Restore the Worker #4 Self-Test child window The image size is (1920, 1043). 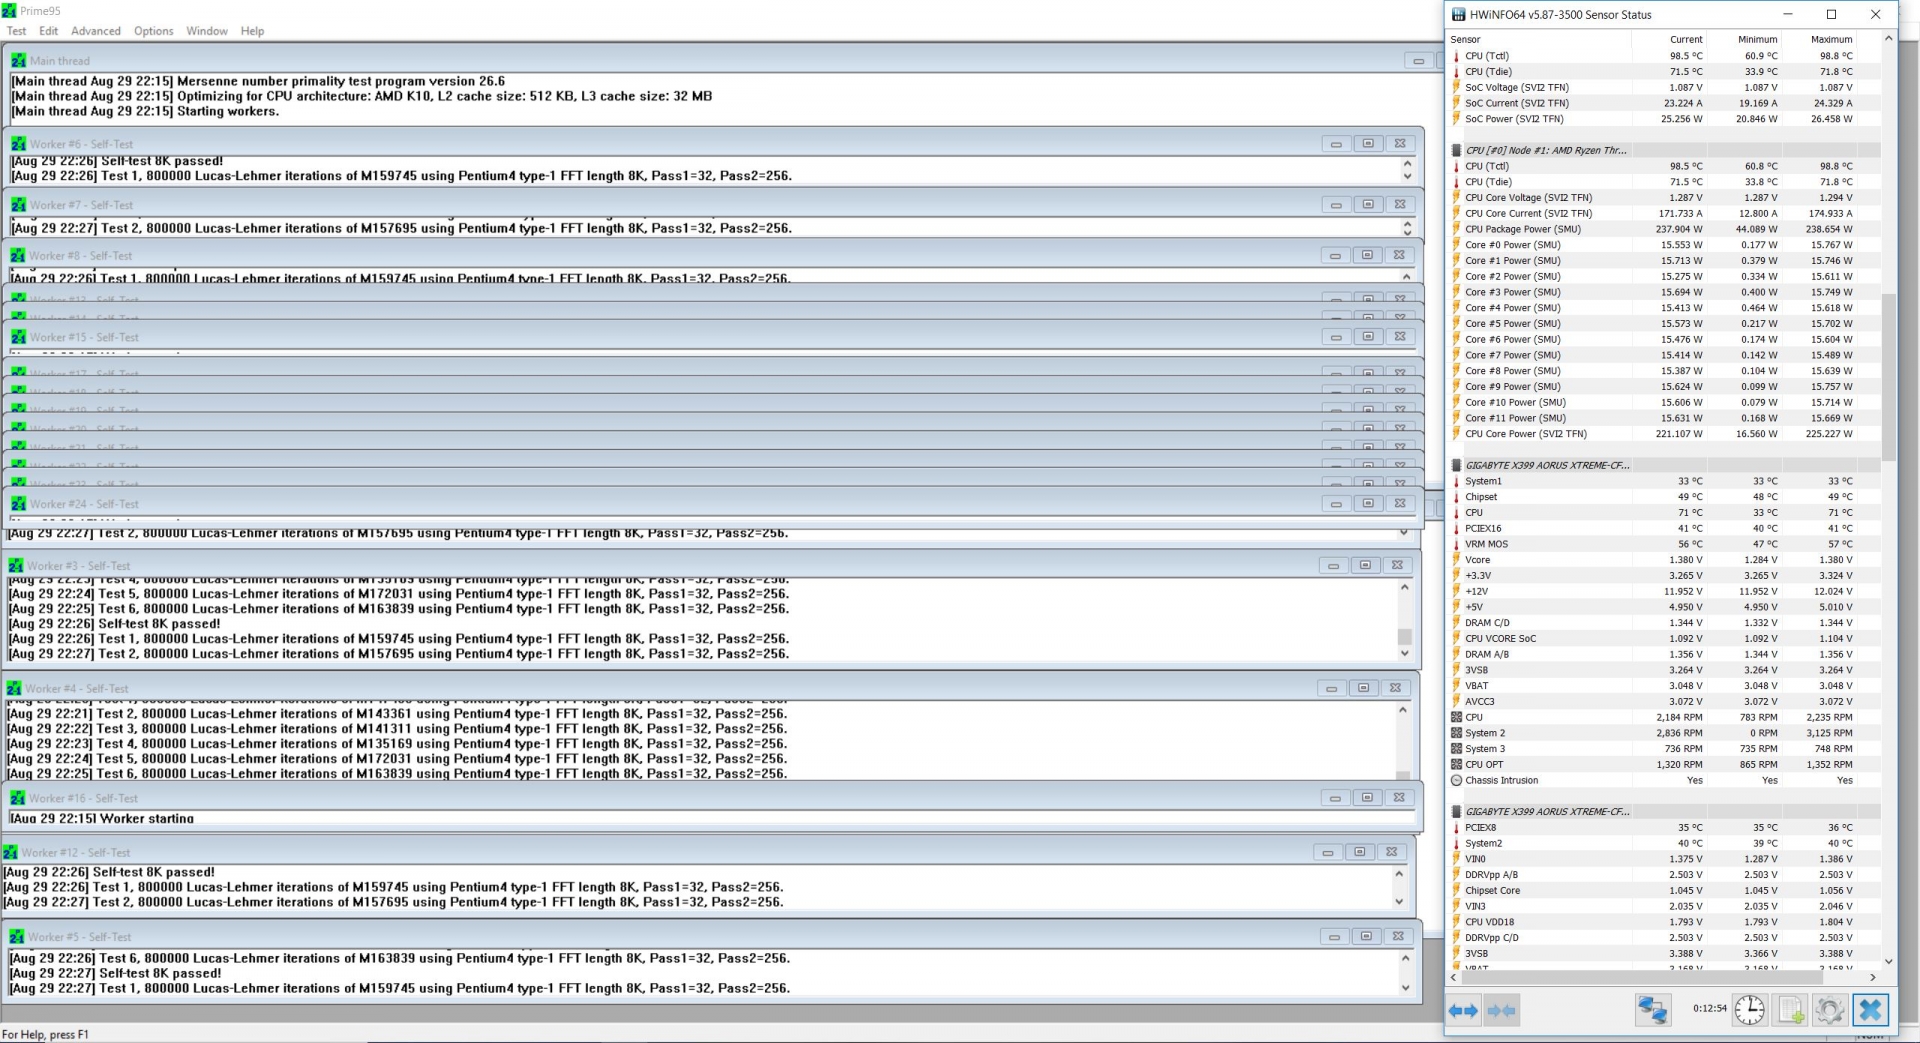point(1363,688)
